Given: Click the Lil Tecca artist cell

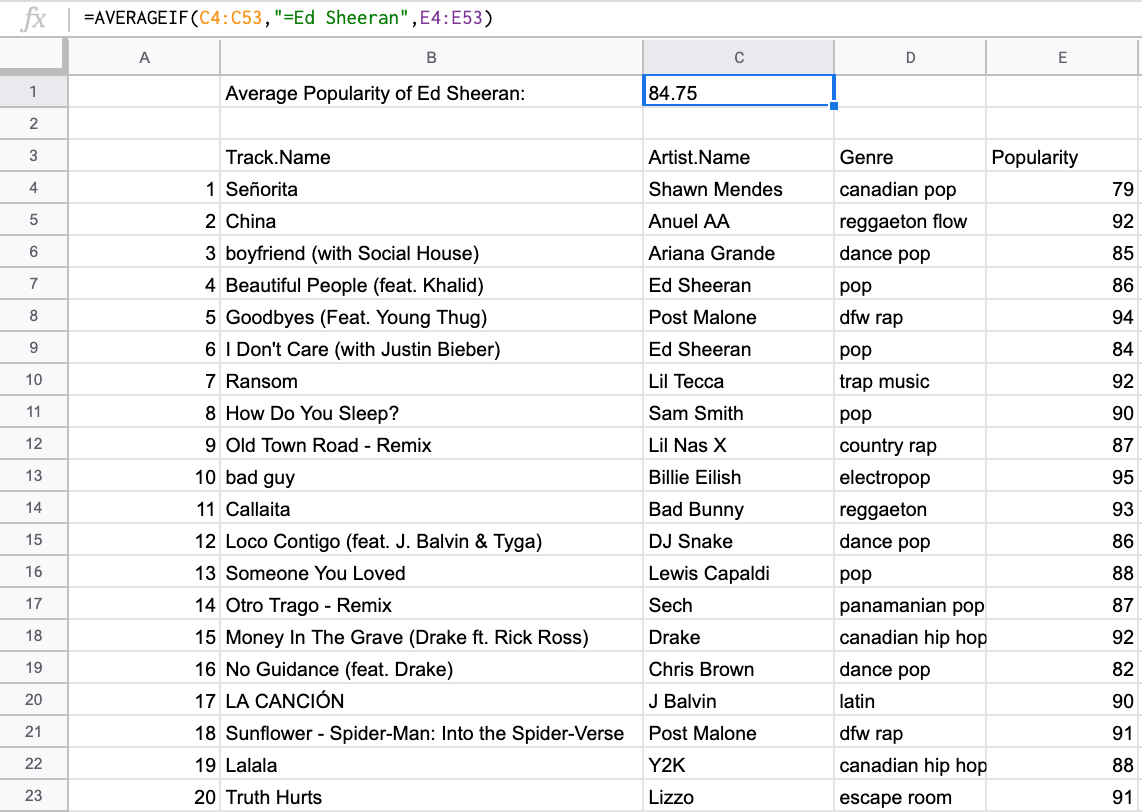Looking at the screenshot, I should point(739,380).
